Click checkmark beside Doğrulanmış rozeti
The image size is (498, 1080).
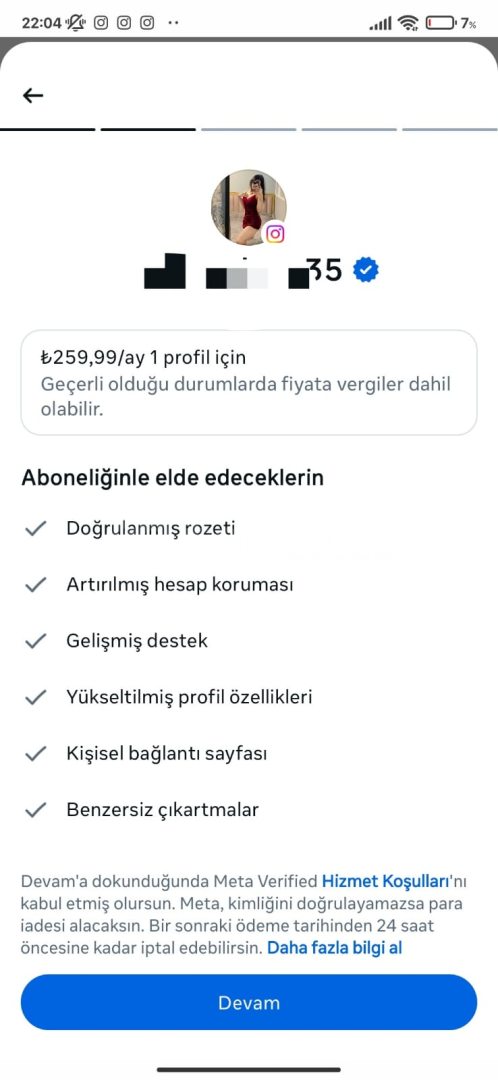coord(35,528)
